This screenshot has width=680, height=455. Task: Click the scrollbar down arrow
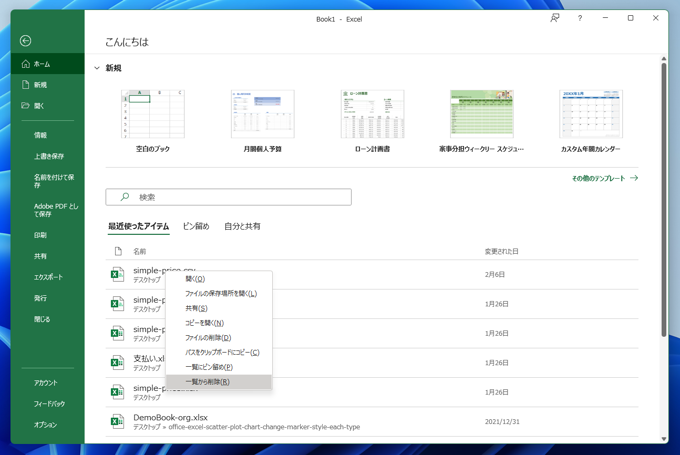(x=664, y=439)
